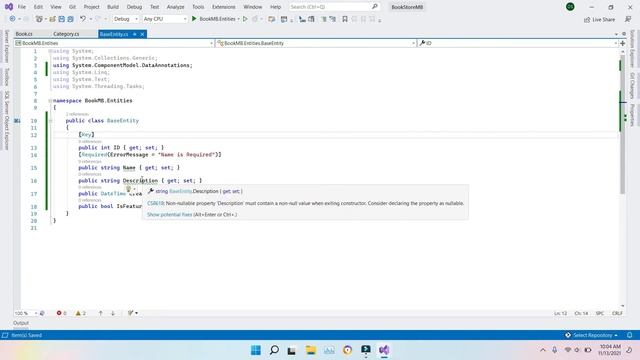Open Windows Search from the taskbar

pos(274,350)
